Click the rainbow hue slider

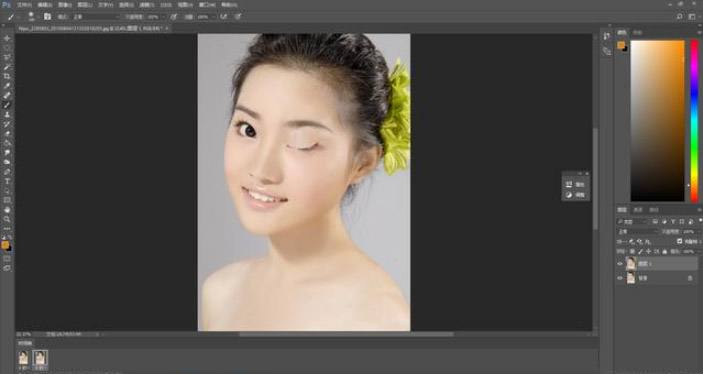(x=694, y=120)
